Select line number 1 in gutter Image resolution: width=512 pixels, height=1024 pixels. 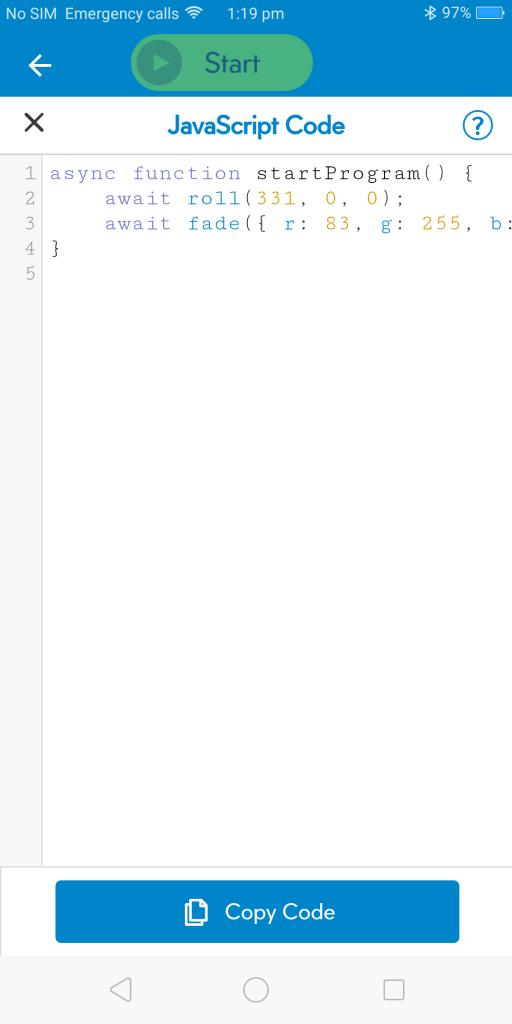29,174
